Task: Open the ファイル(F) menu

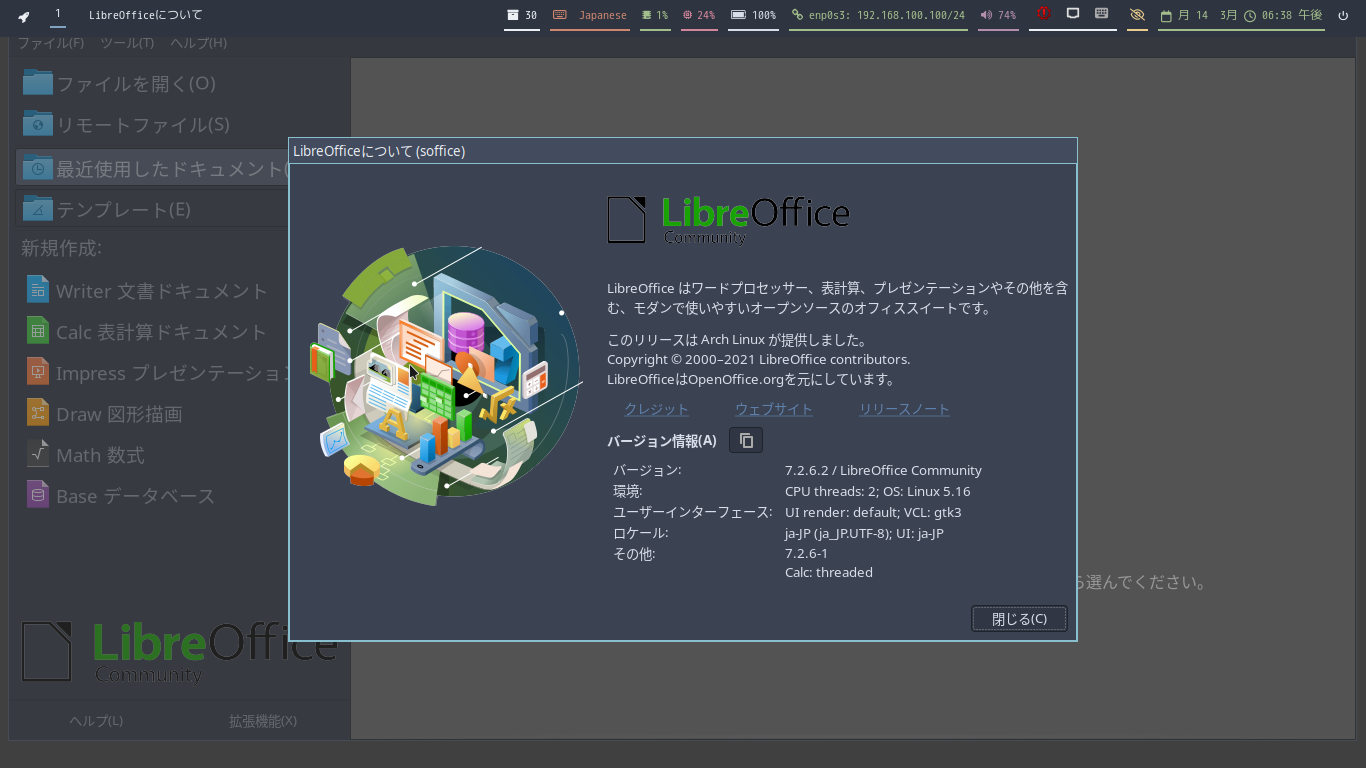Action: (50, 43)
